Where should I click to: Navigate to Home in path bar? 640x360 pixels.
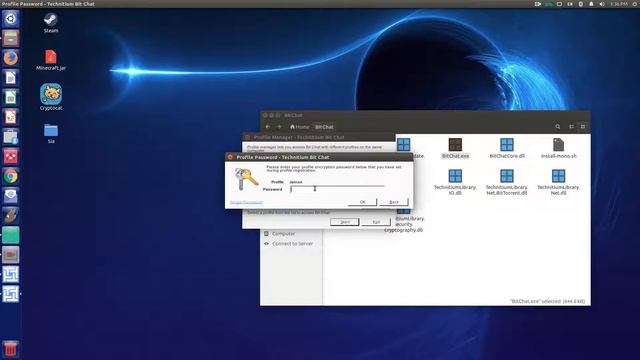pos(300,127)
